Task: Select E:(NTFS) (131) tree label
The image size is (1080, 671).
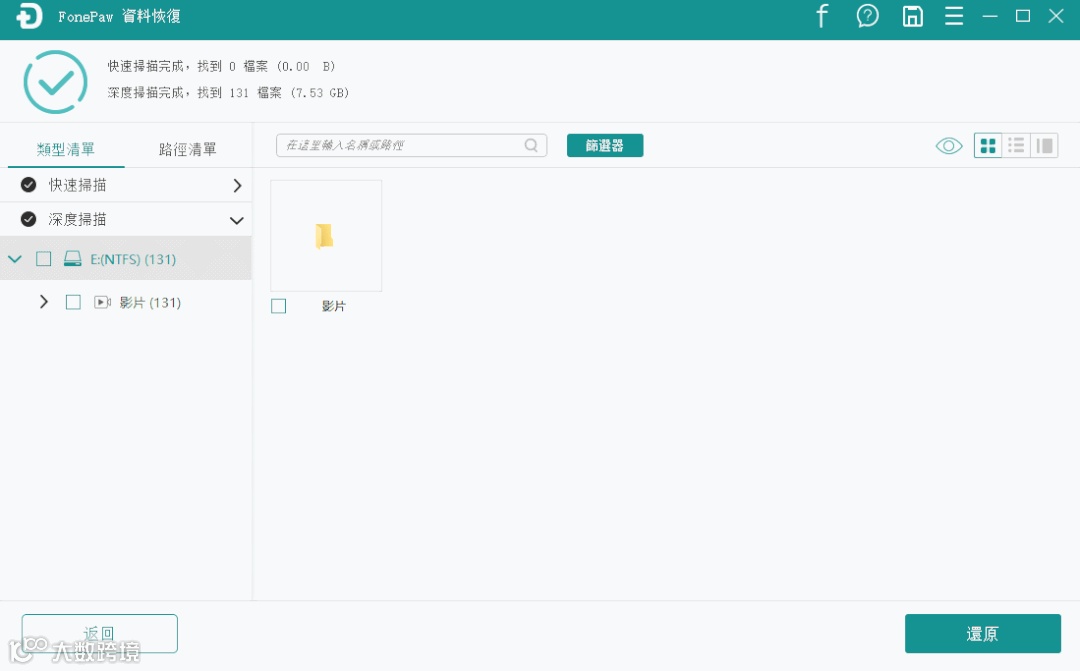Action: [x=133, y=259]
